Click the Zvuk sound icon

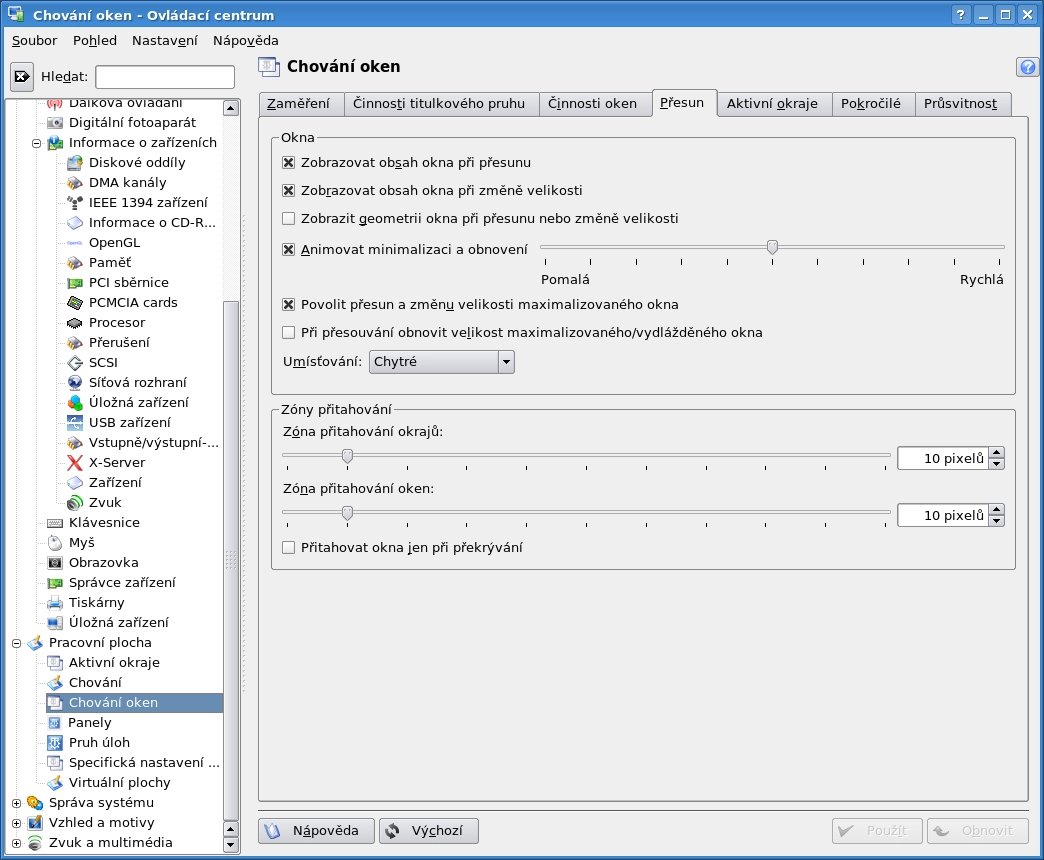coord(75,502)
